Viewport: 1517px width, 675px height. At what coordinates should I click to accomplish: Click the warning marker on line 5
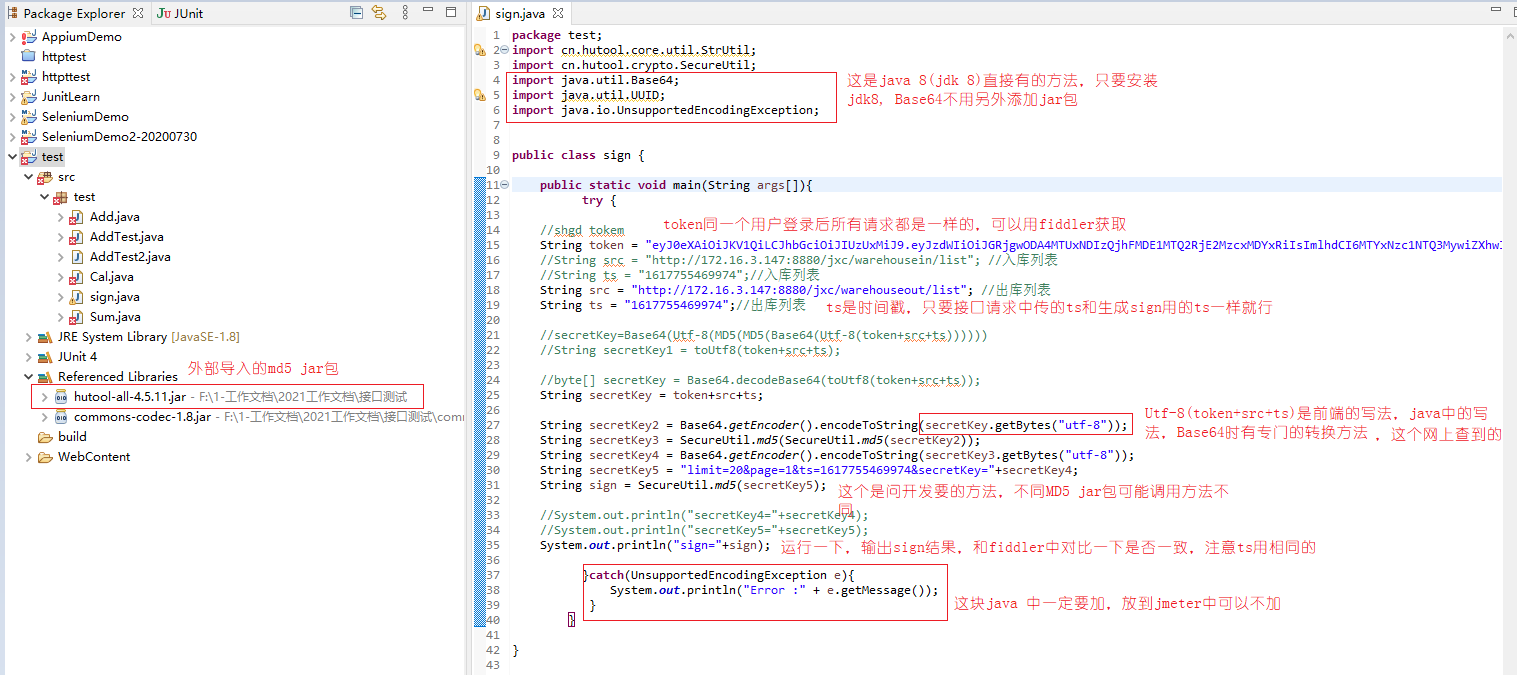[479, 95]
